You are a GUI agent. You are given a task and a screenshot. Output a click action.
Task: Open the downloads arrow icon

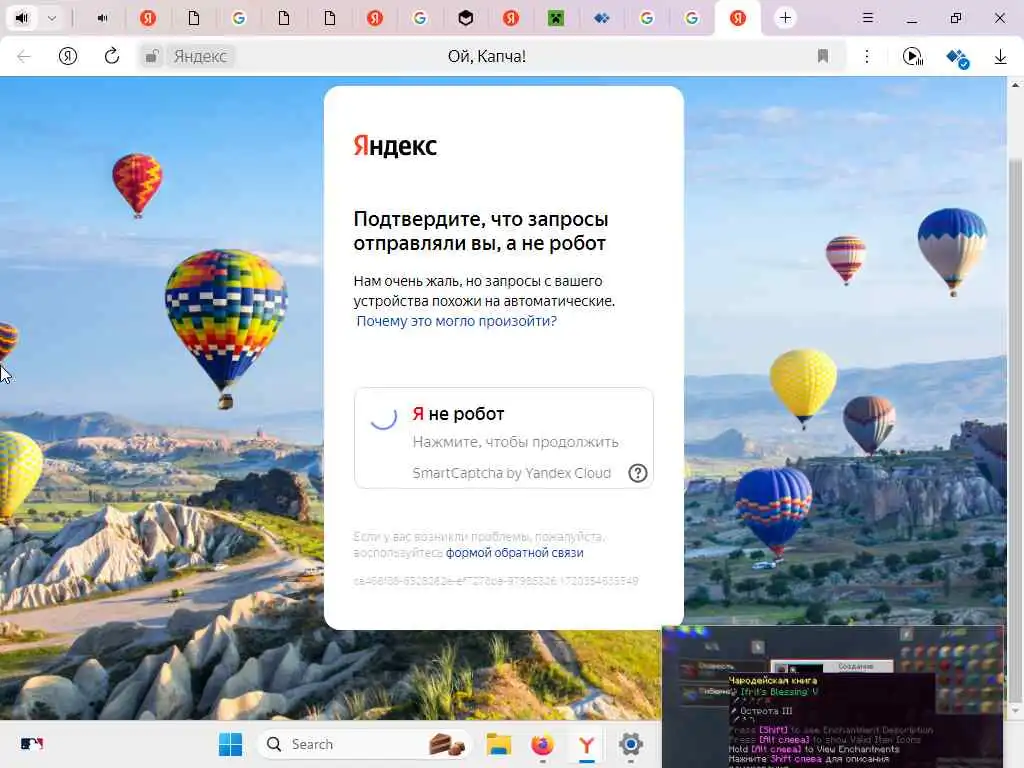[1000, 57]
